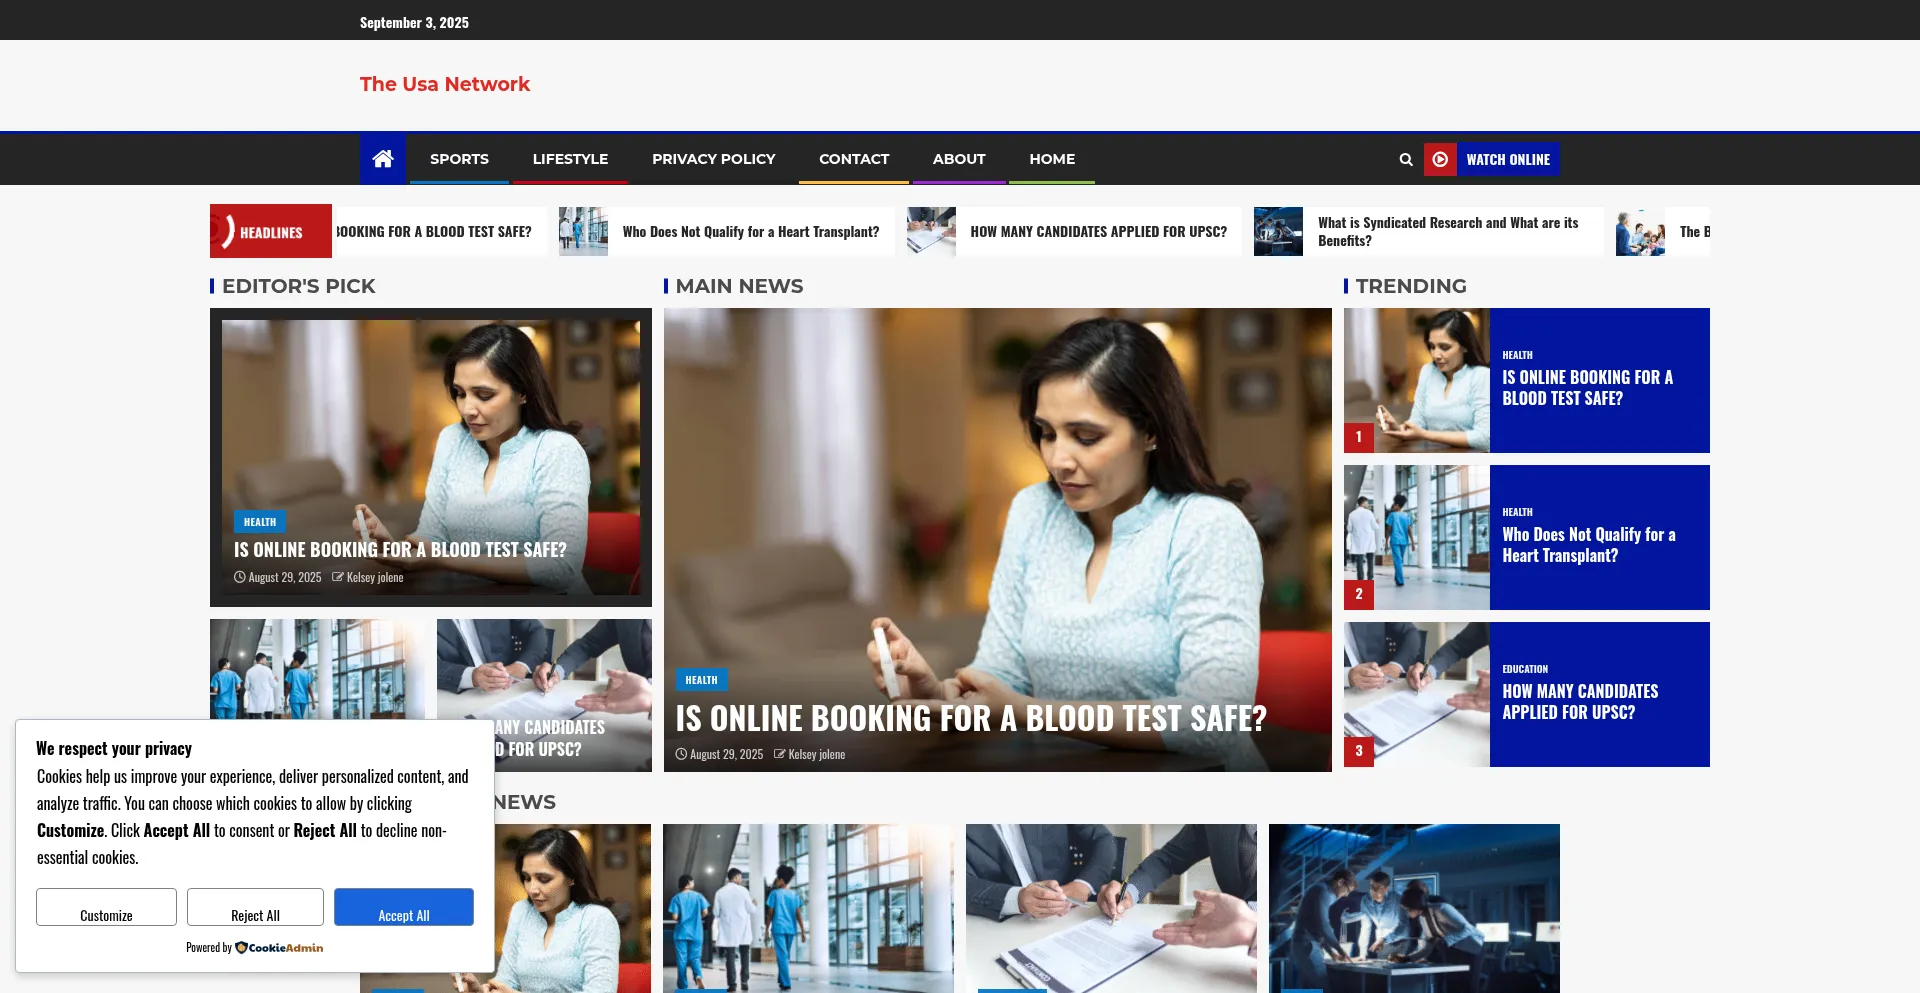This screenshot has width=1920, height=993.
Task: Open bottom-row document signing article image
Action: 1111,908
